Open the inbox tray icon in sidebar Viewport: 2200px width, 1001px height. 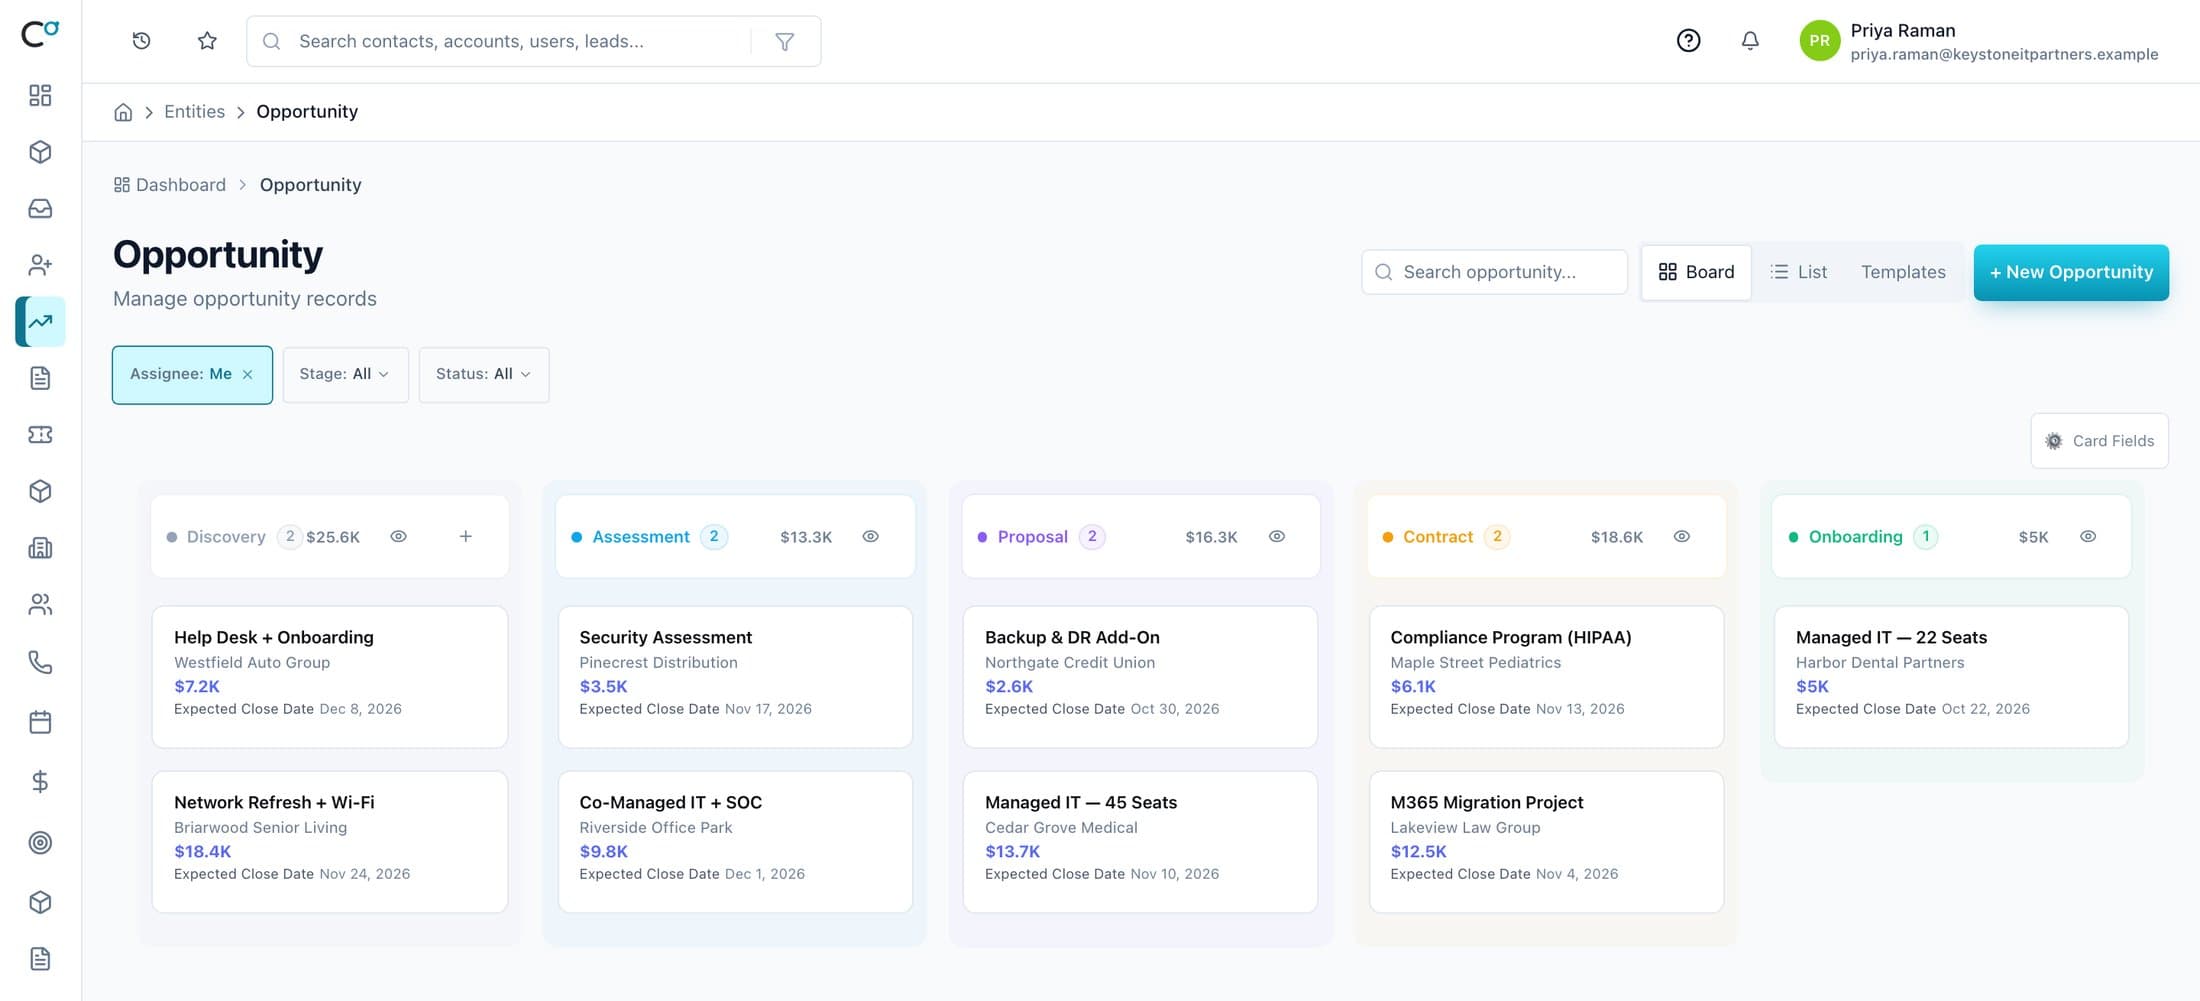point(40,209)
